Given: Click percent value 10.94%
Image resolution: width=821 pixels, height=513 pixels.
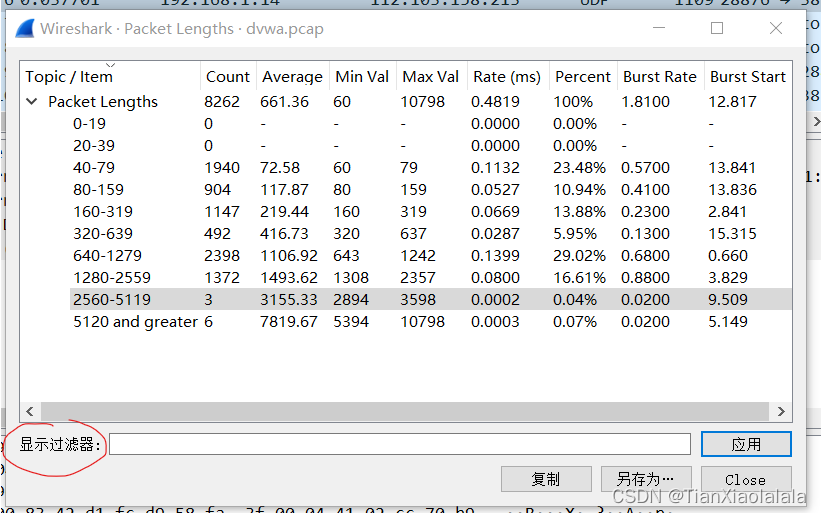Looking at the screenshot, I should [x=579, y=189].
